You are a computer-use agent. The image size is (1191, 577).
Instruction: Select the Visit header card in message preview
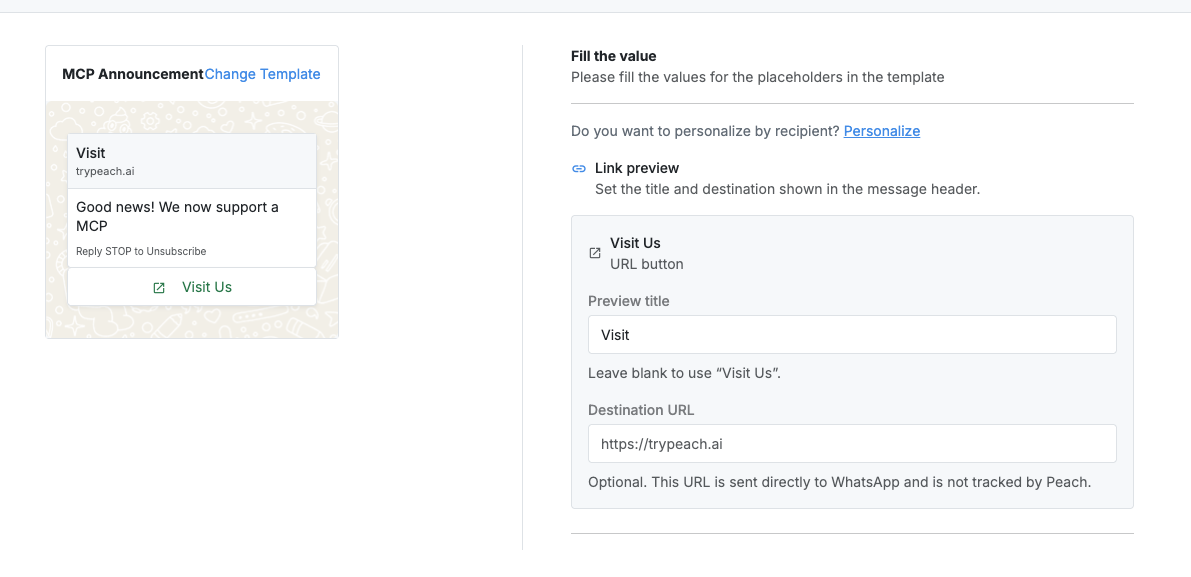[192, 161]
